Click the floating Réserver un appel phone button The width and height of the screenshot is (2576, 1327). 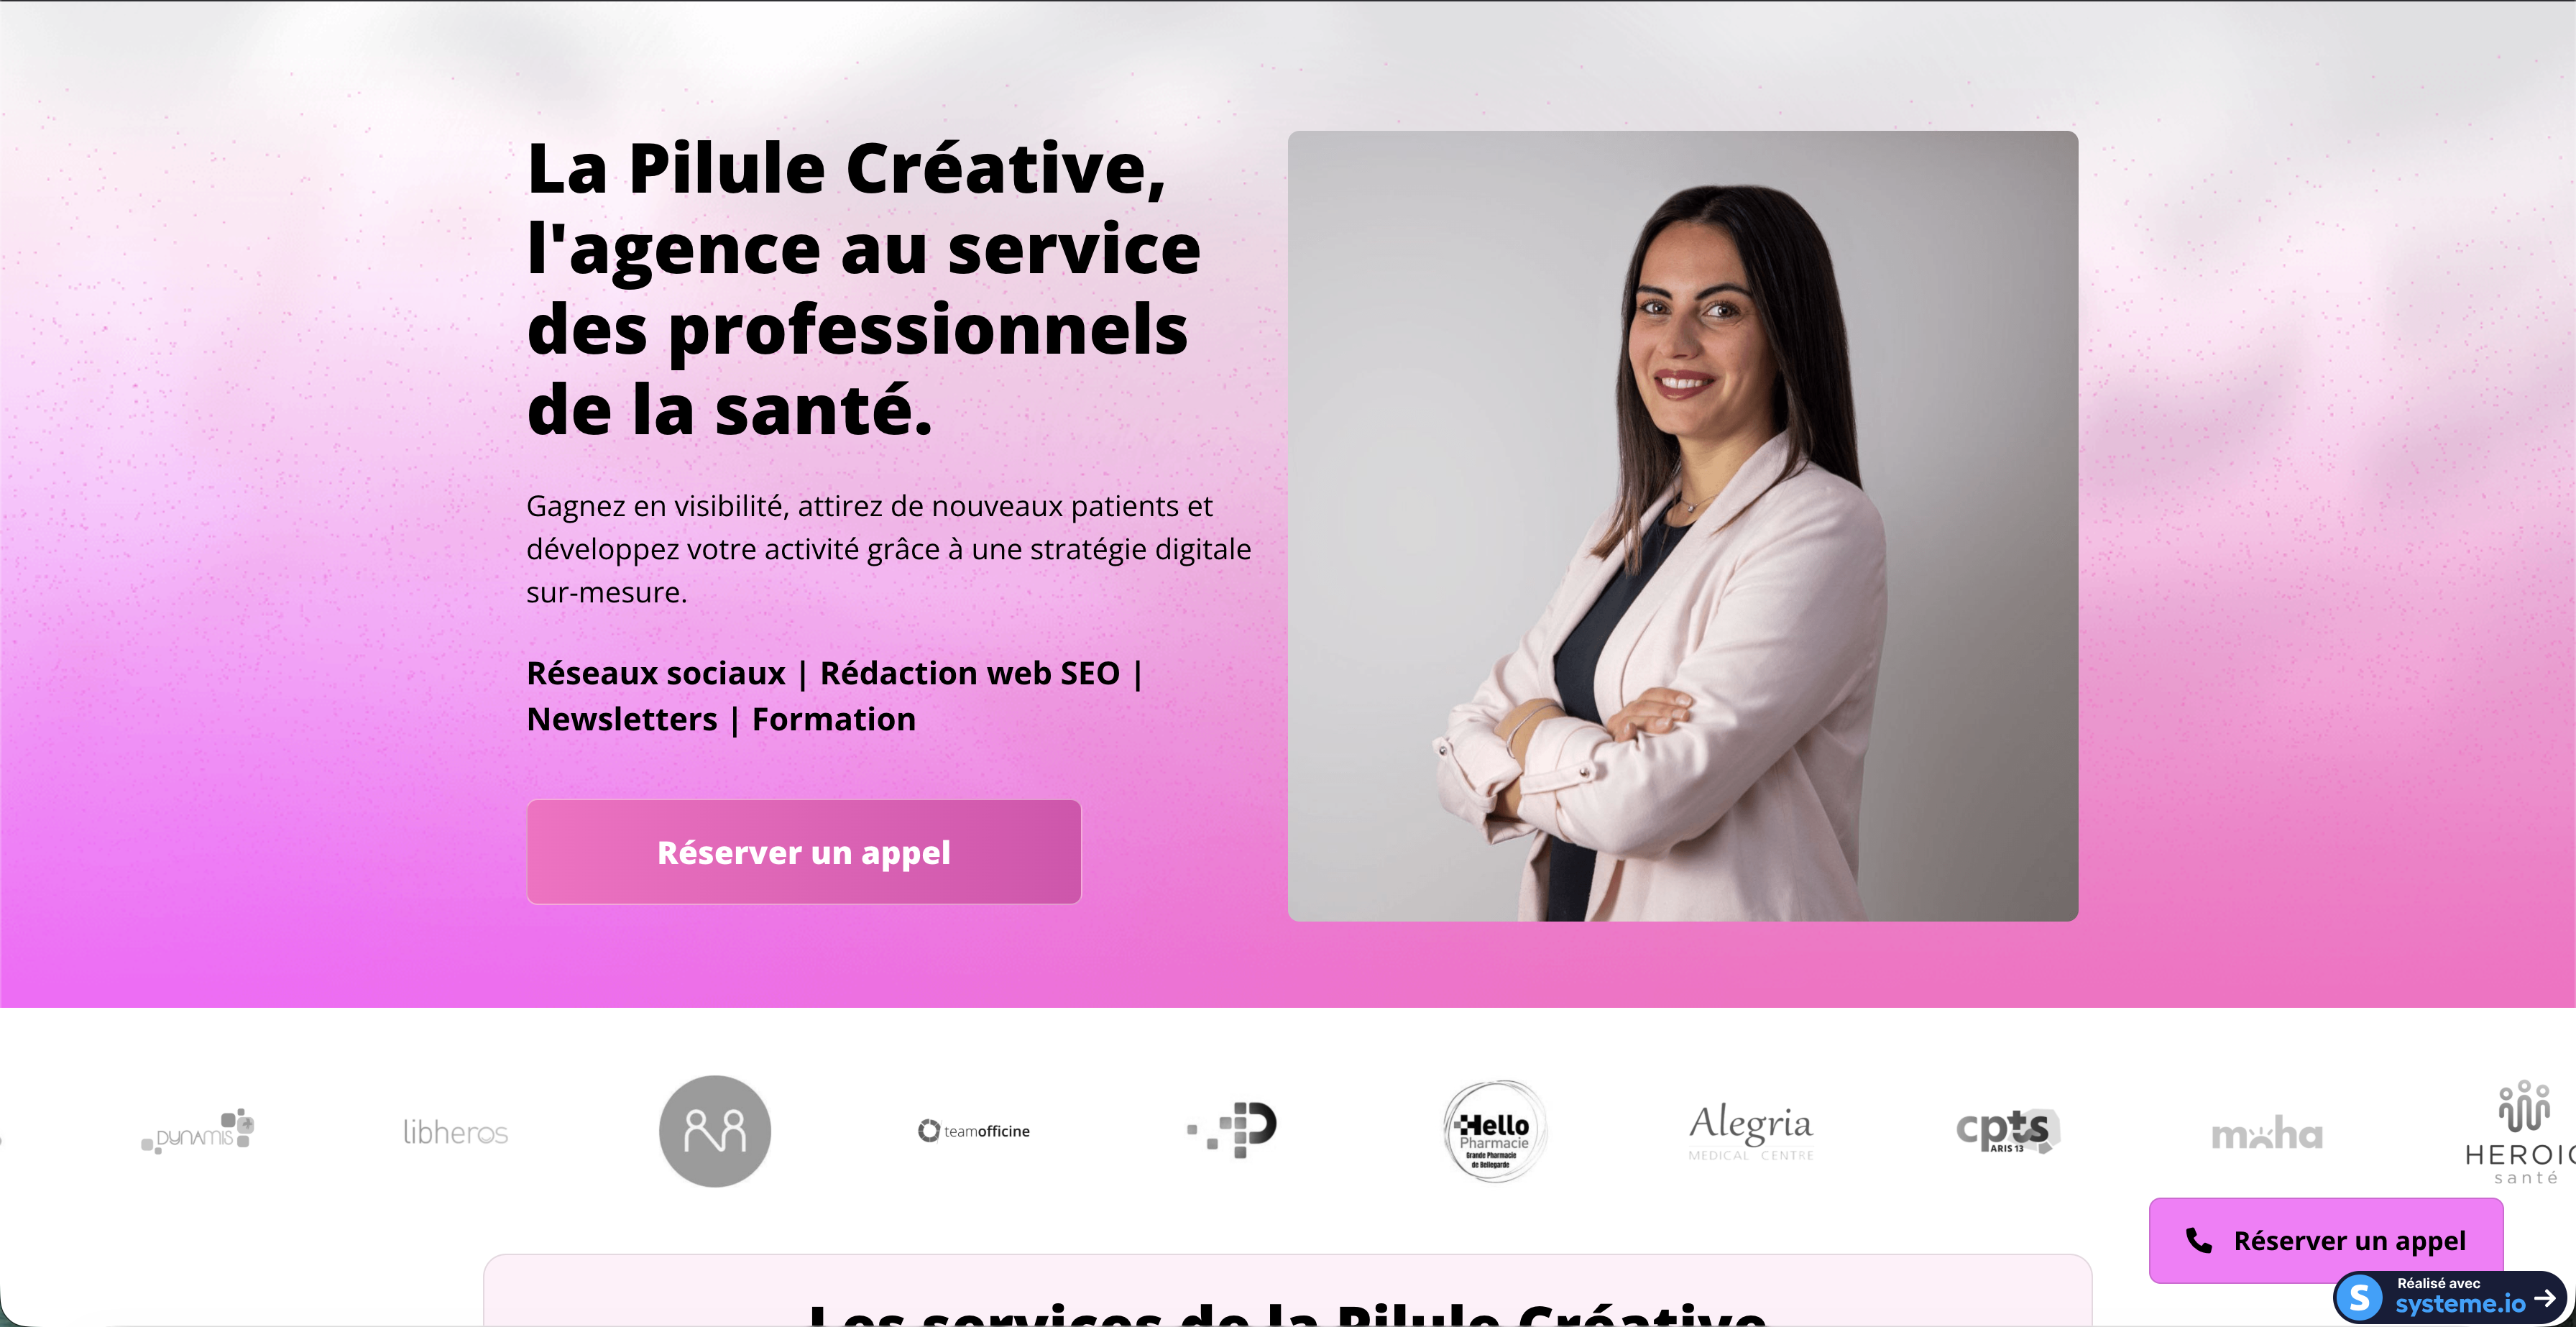tap(2326, 1240)
